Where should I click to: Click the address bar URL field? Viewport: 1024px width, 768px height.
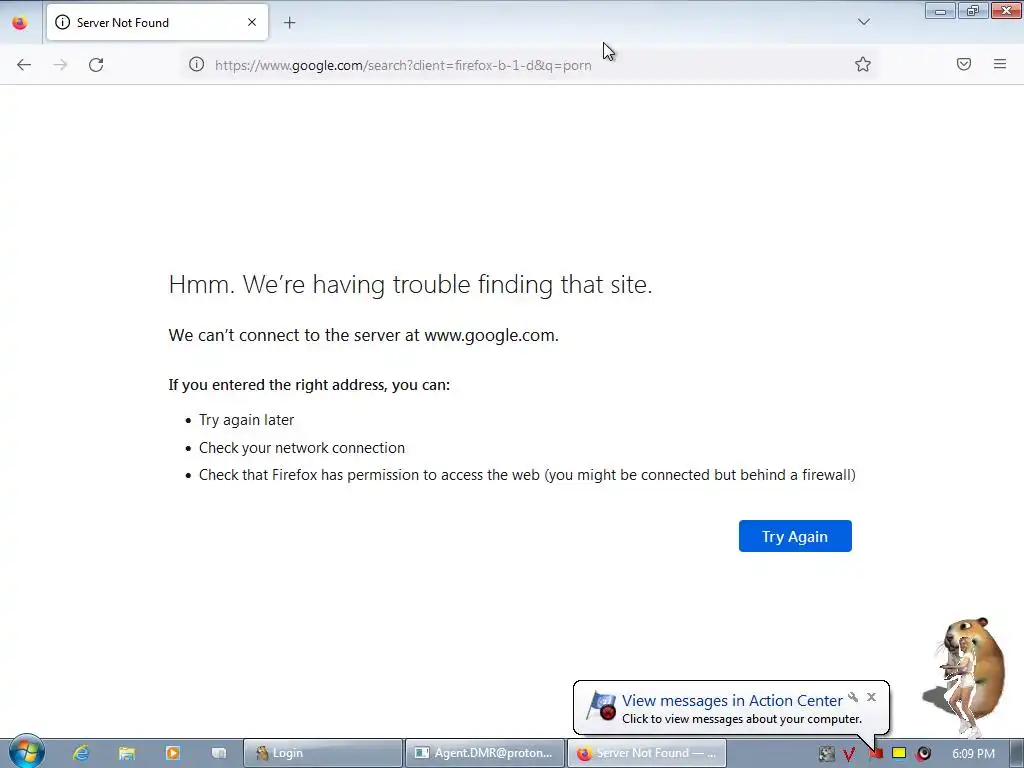(x=529, y=65)
